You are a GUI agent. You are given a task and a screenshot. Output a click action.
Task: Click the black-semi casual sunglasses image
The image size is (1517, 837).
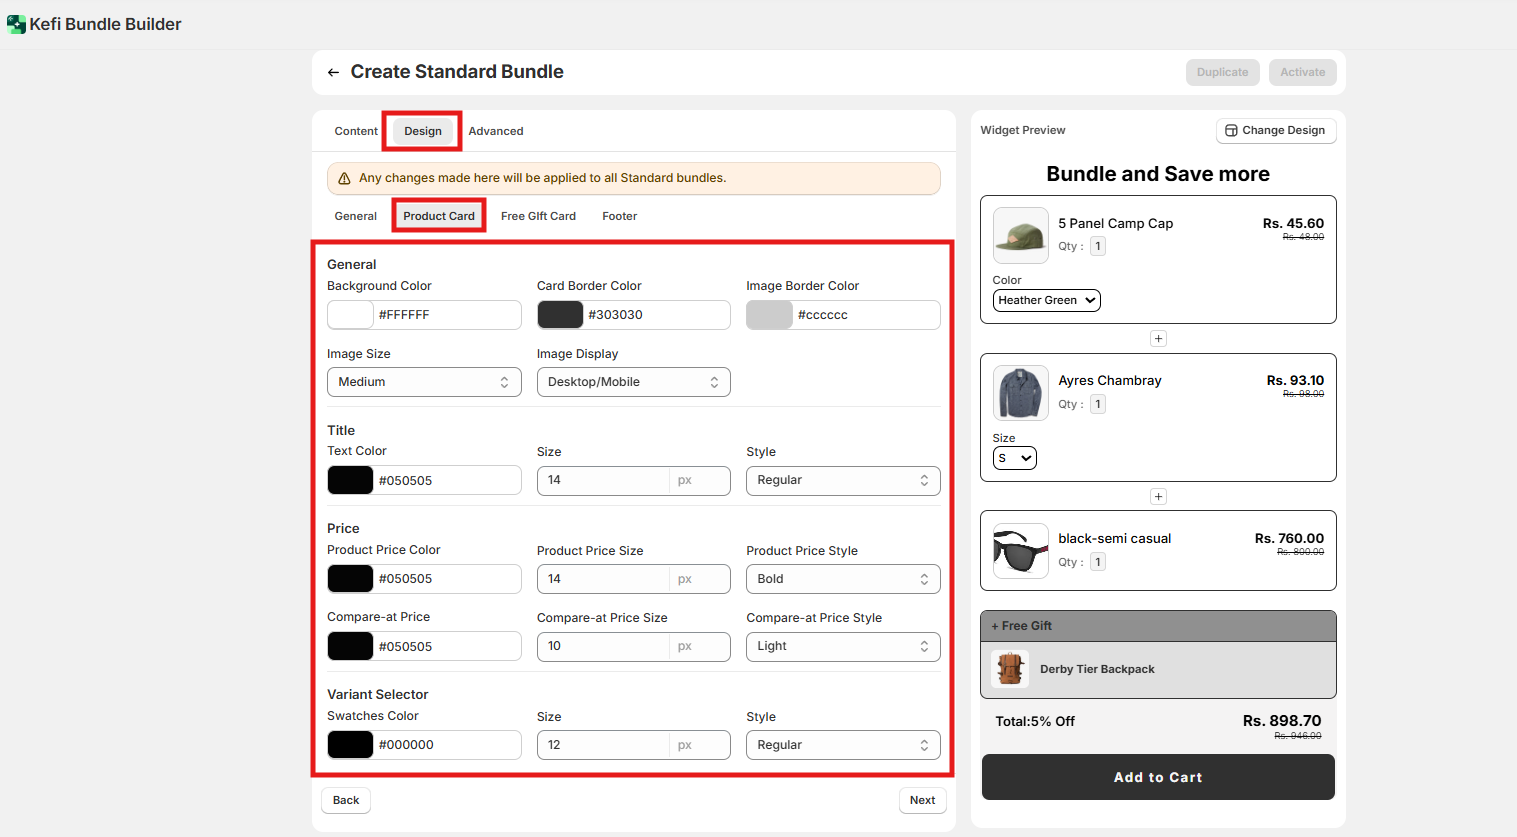point(1020,550)
